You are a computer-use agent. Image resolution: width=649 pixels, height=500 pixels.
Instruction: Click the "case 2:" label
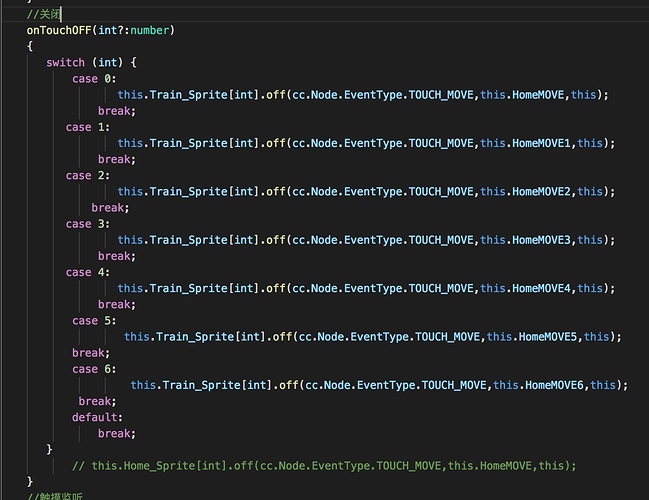click(87, 175)
